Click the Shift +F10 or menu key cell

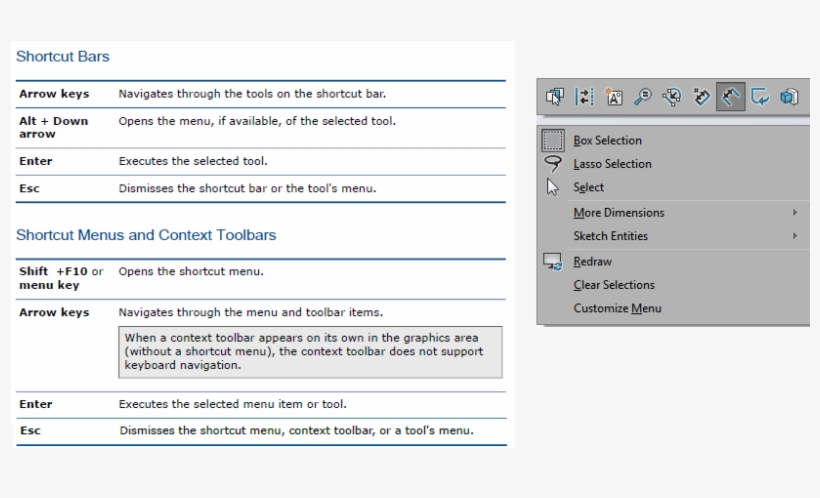tap(61, 278)
